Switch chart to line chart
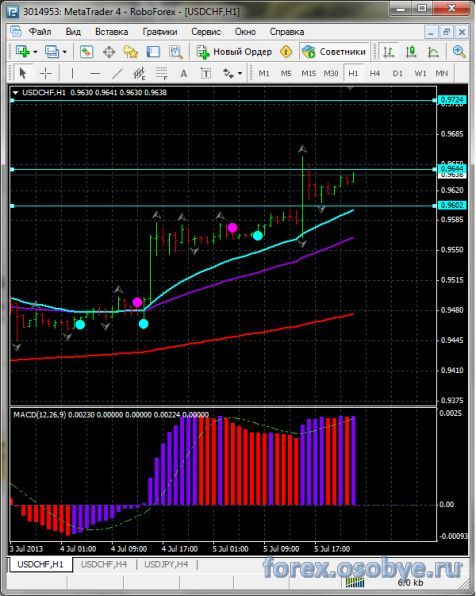 point(433,52)
